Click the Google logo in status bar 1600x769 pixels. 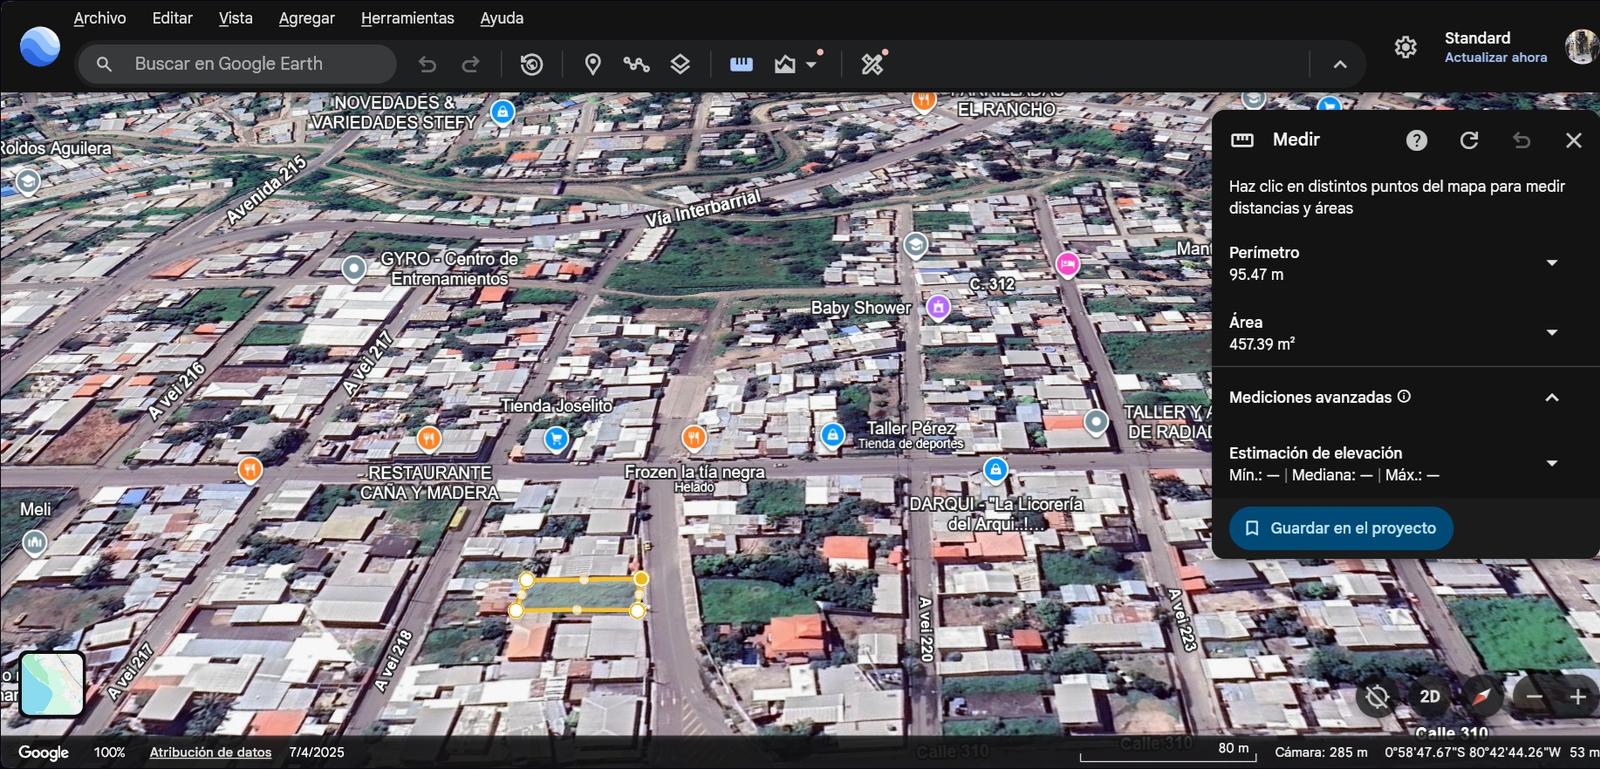pos(44,752)
